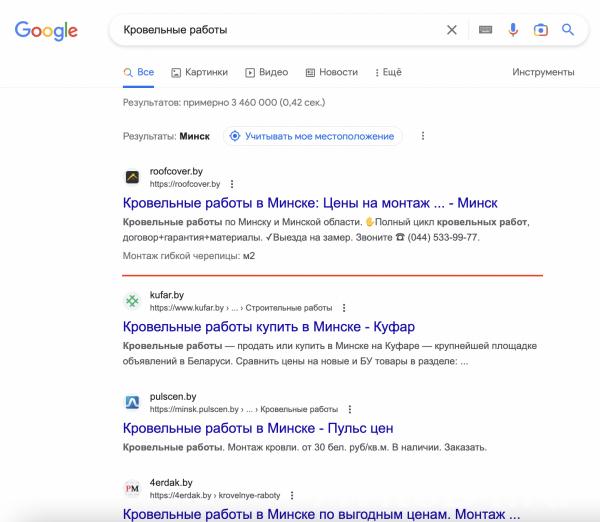600x522 pixels.
Task: Go to the Google logo homepage
Action: tap(46, 31)
